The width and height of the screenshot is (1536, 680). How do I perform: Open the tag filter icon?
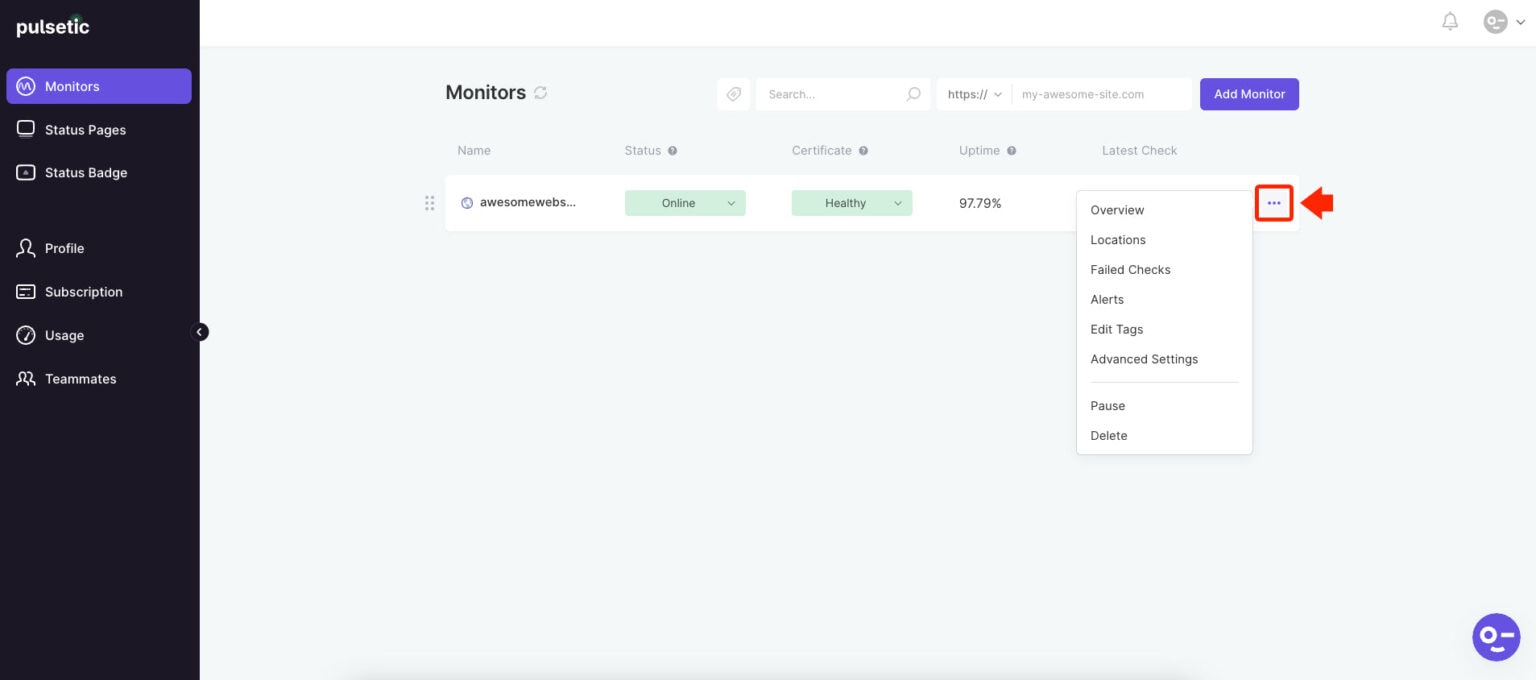coord(733,93)
